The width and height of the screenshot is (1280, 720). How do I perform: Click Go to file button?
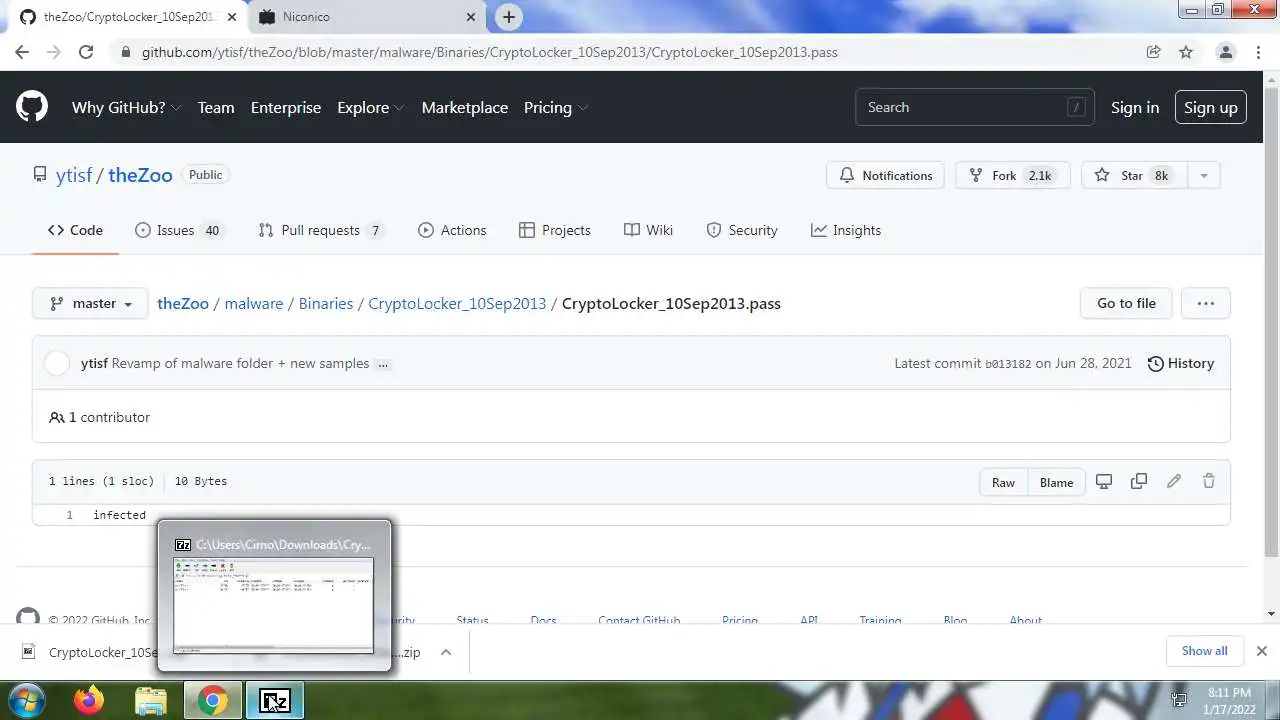point(1126,303)
